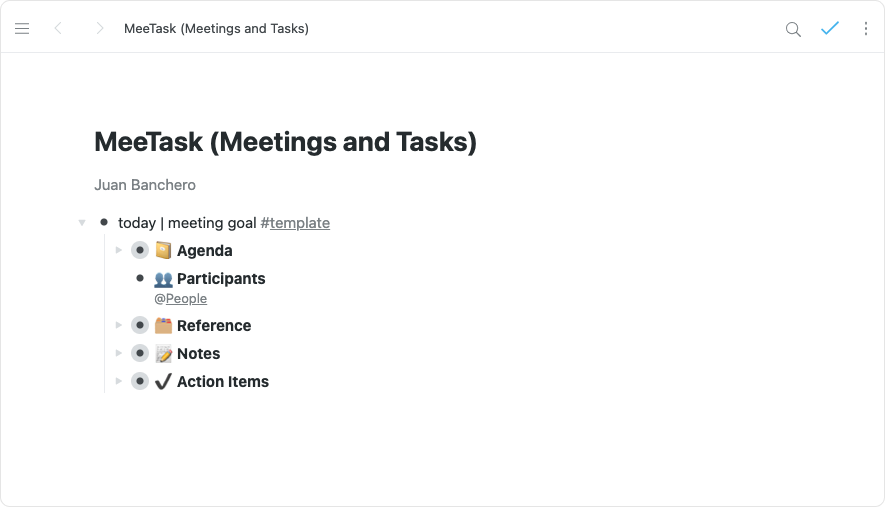Collapse the 'today | meeting goal' item

coord(82,222)
